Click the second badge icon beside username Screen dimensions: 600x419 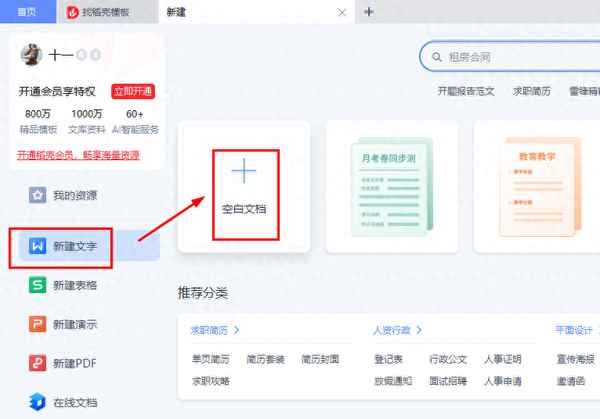click(95, 55)
